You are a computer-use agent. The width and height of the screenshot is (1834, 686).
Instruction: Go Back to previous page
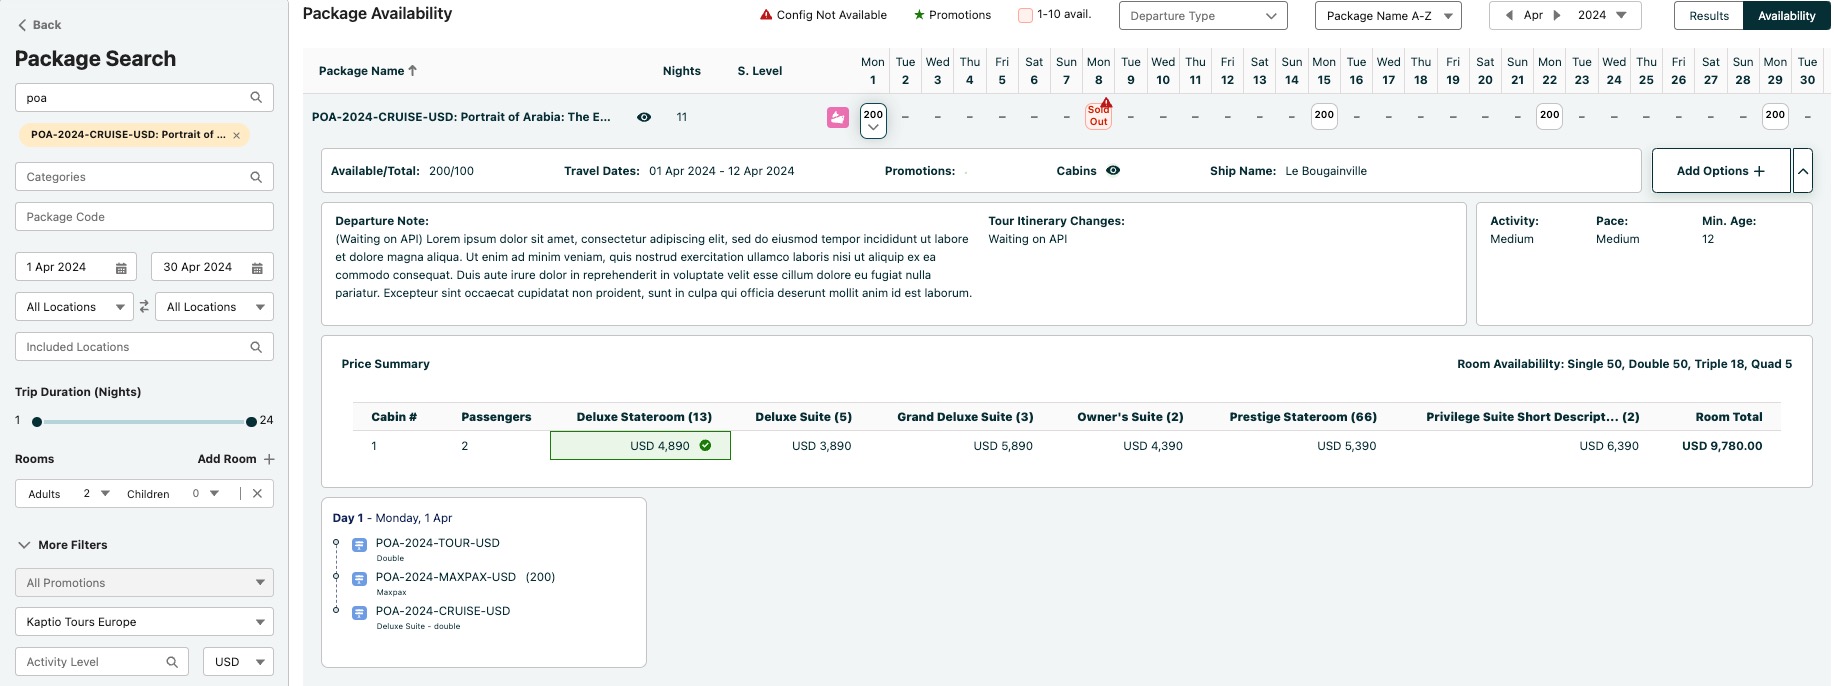[x=40, y=25]
